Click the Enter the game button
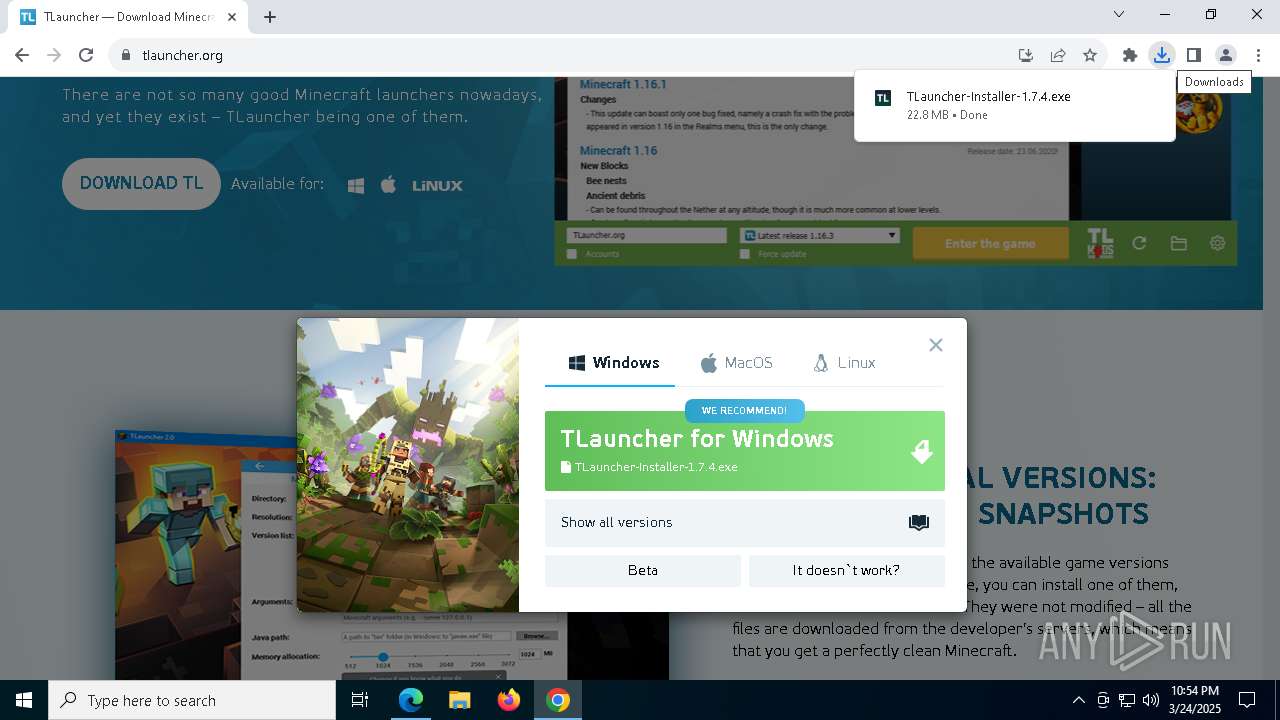The image size is (1280, 720). click(x=990, y=243)
